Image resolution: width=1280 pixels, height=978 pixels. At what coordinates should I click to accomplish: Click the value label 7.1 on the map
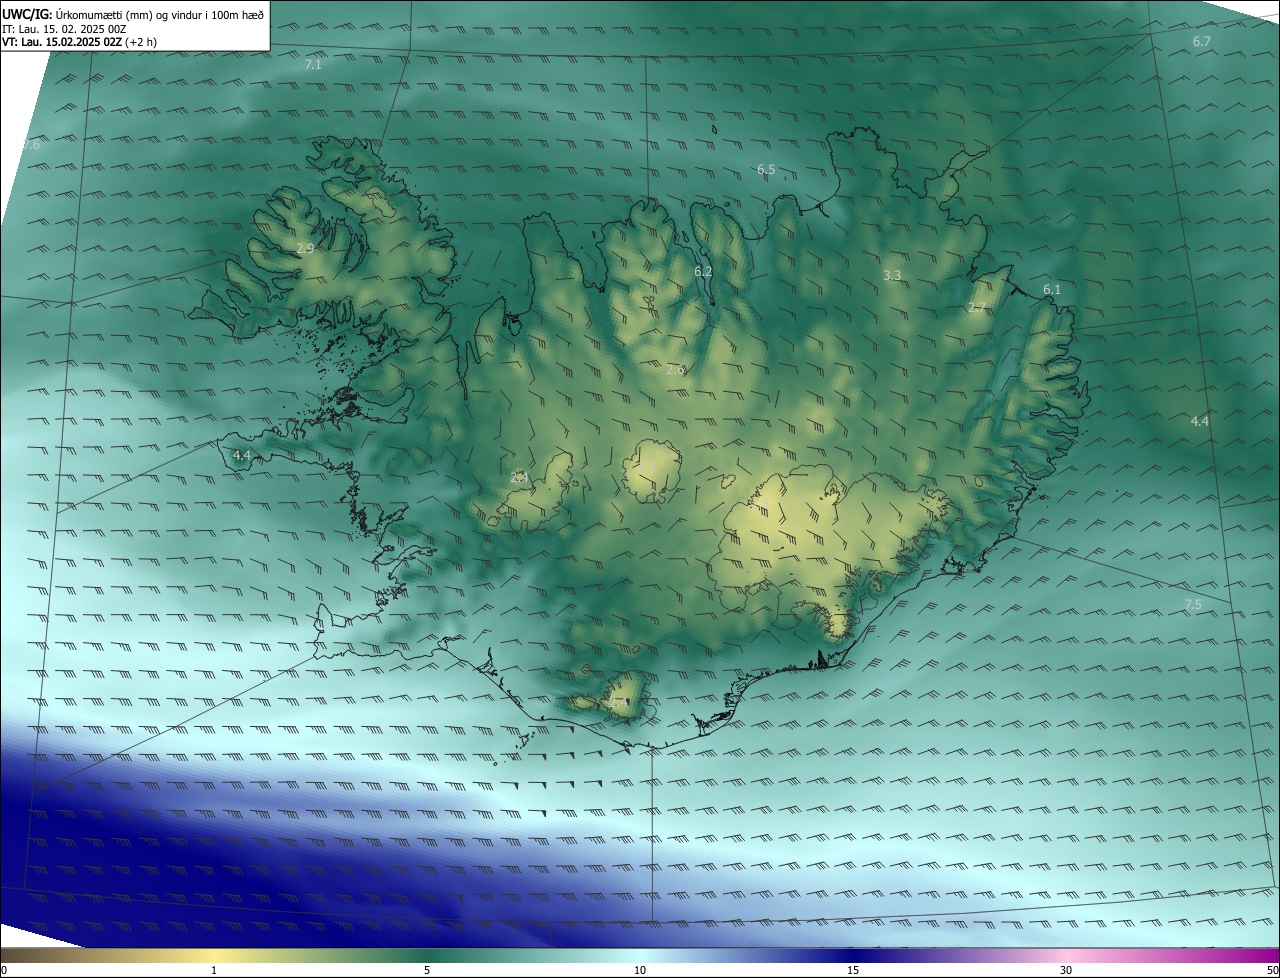313,64
